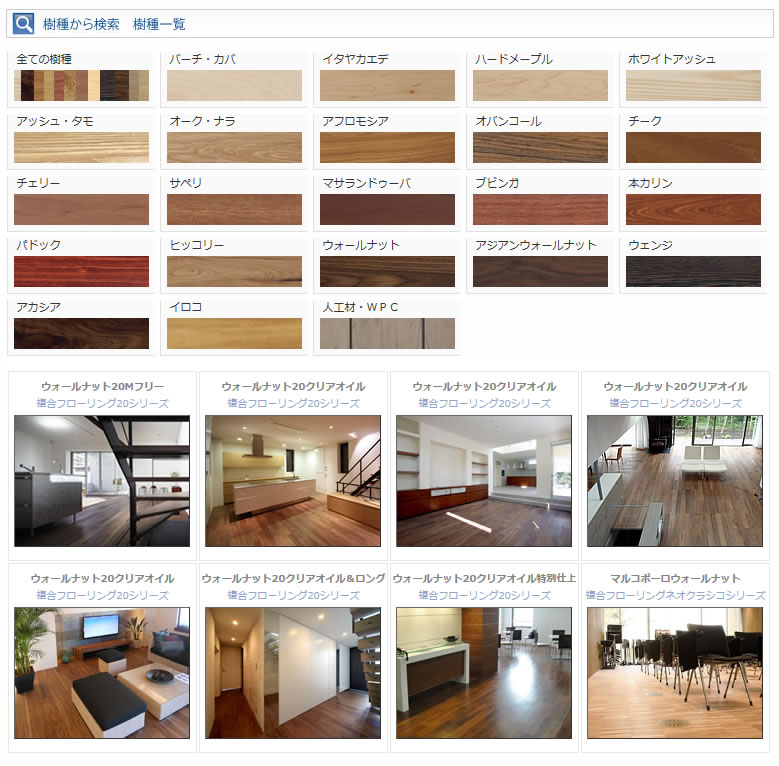Open the 樹種から検索 樹種一覧 heading link
This screenshot has height=766, width=779.
point(114,24)
